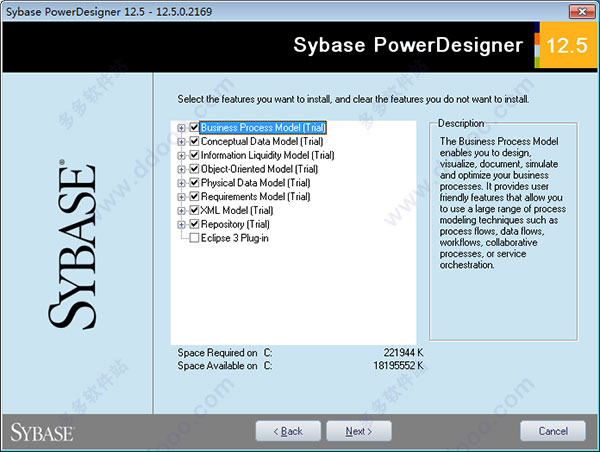
Task: Expand the Conceptual Data Model node
Action: (181, 142)
